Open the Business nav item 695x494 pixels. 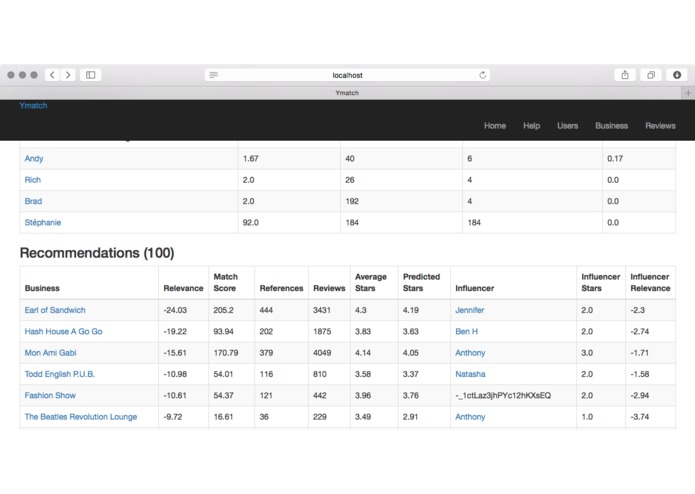click(x=611, y=126)
